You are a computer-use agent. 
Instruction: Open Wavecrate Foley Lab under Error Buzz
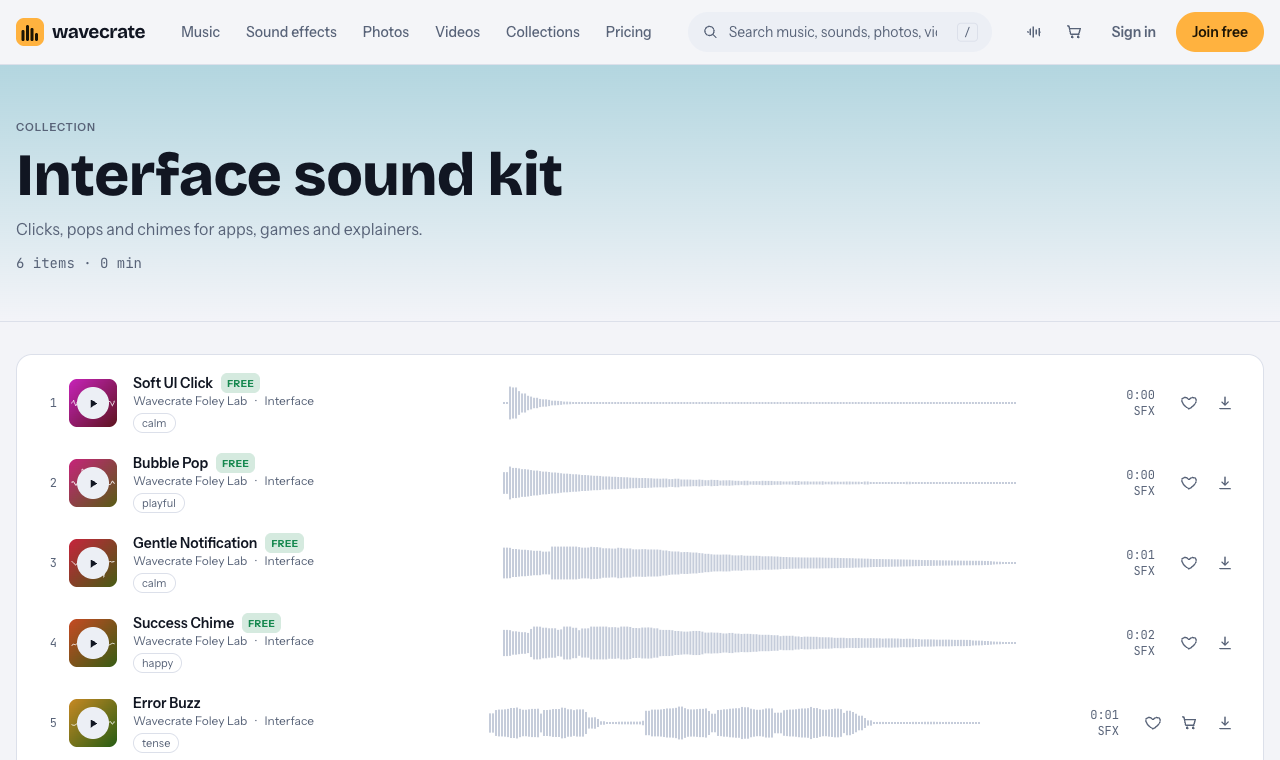190,721
